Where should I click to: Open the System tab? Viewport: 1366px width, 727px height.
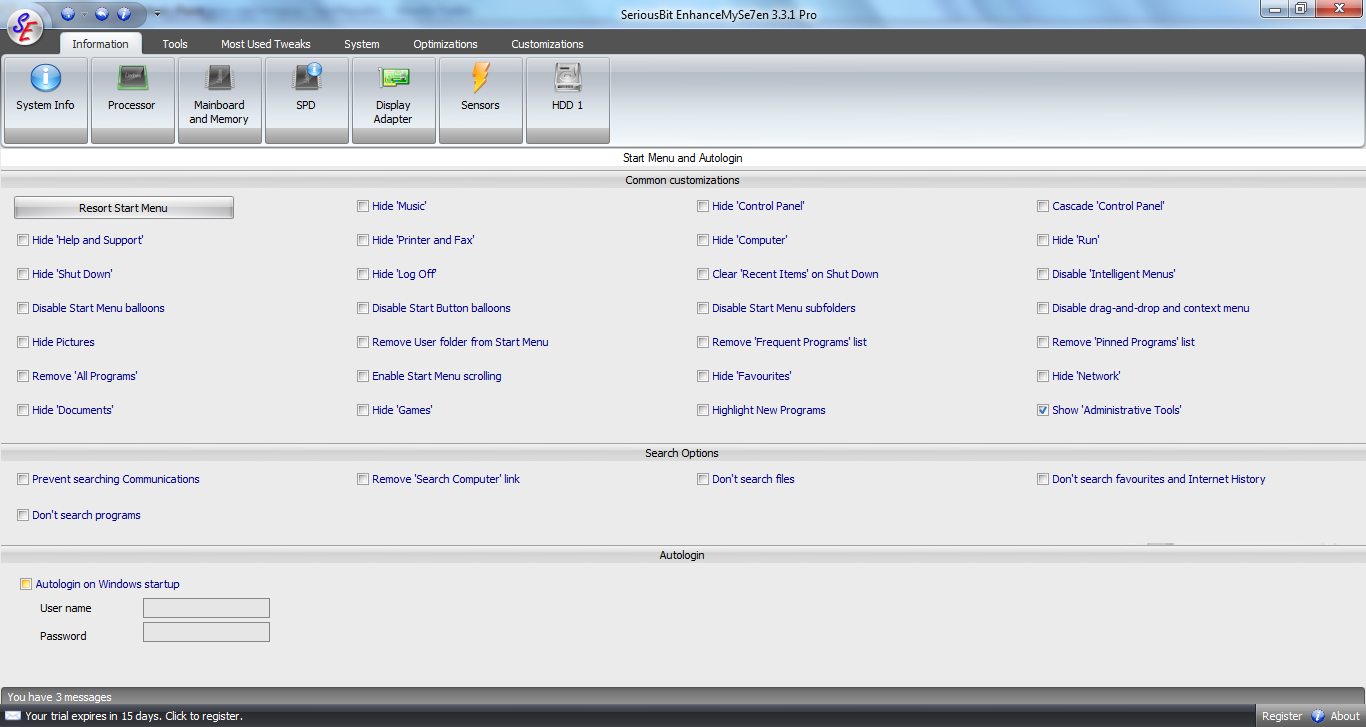362,44
